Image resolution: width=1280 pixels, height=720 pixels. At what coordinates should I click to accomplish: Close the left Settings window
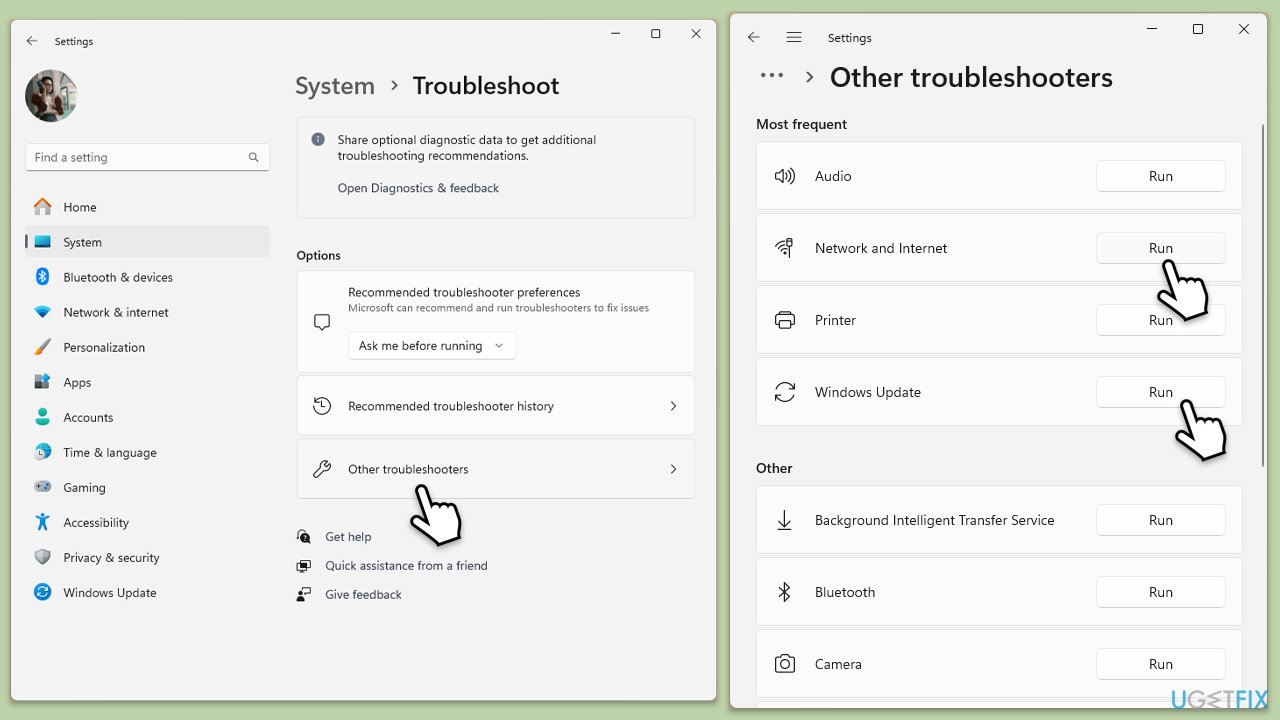point(696,34)
